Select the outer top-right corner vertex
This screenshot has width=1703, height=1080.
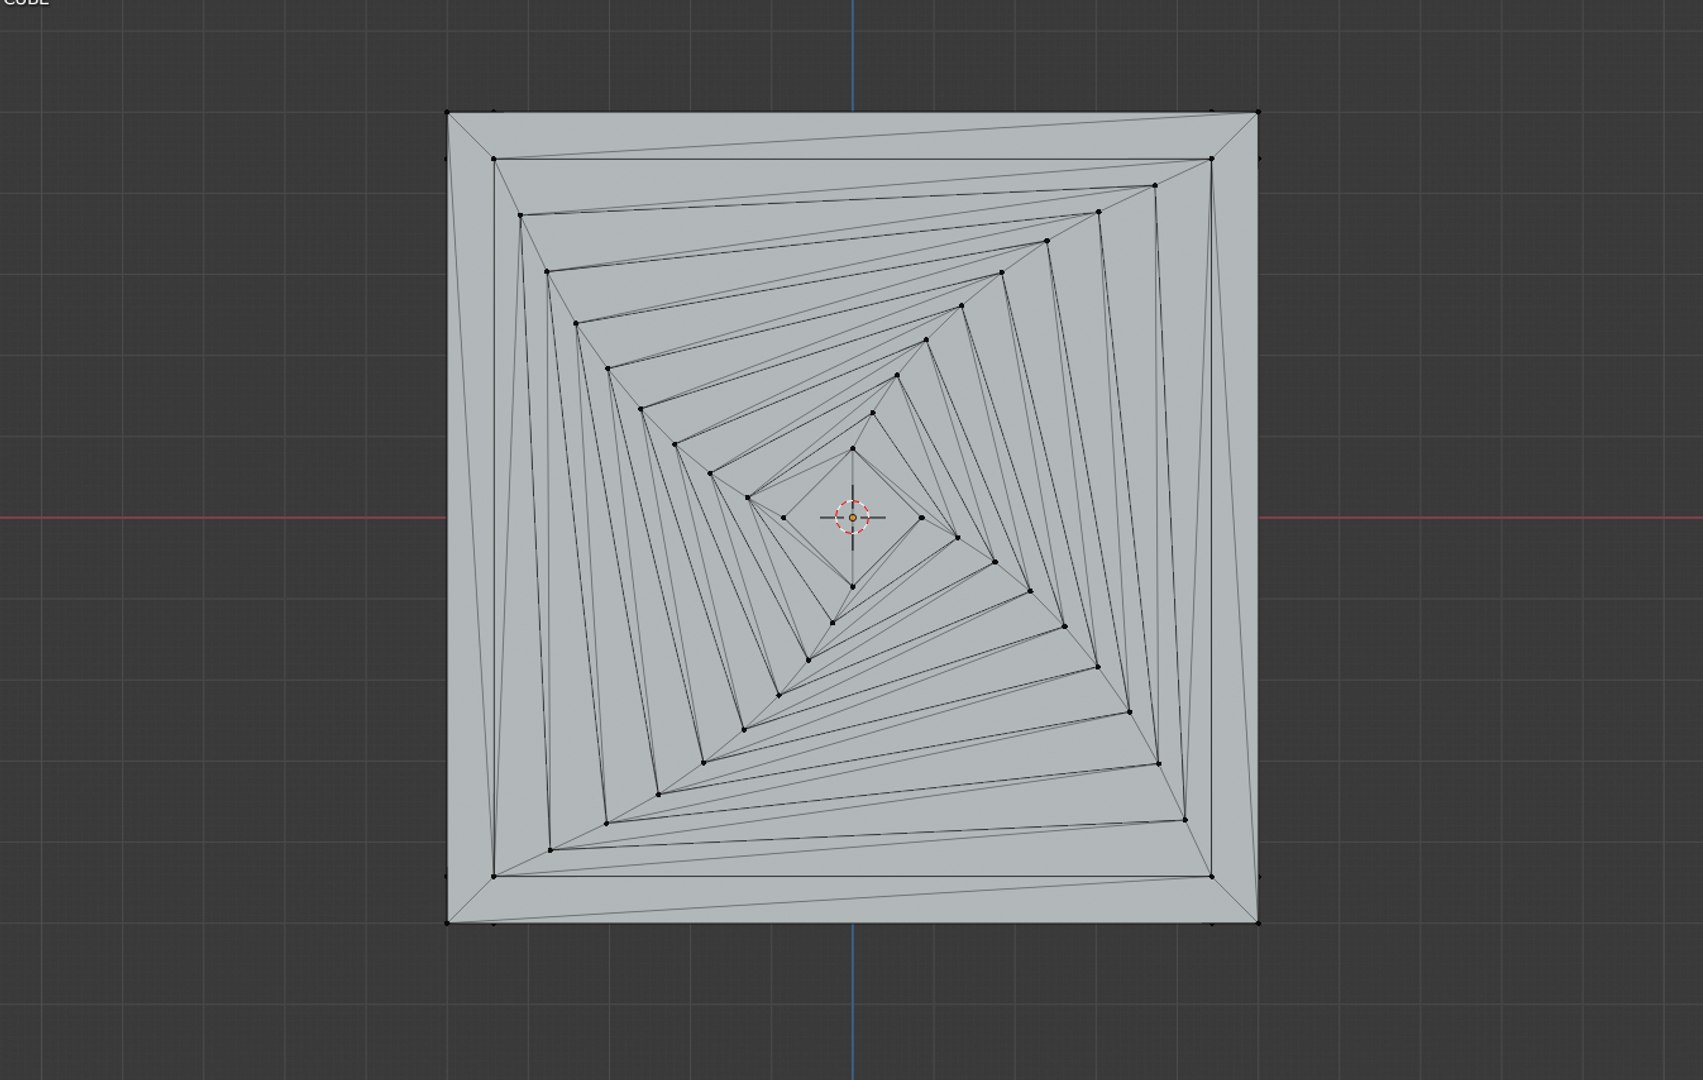click(1258, 112)
